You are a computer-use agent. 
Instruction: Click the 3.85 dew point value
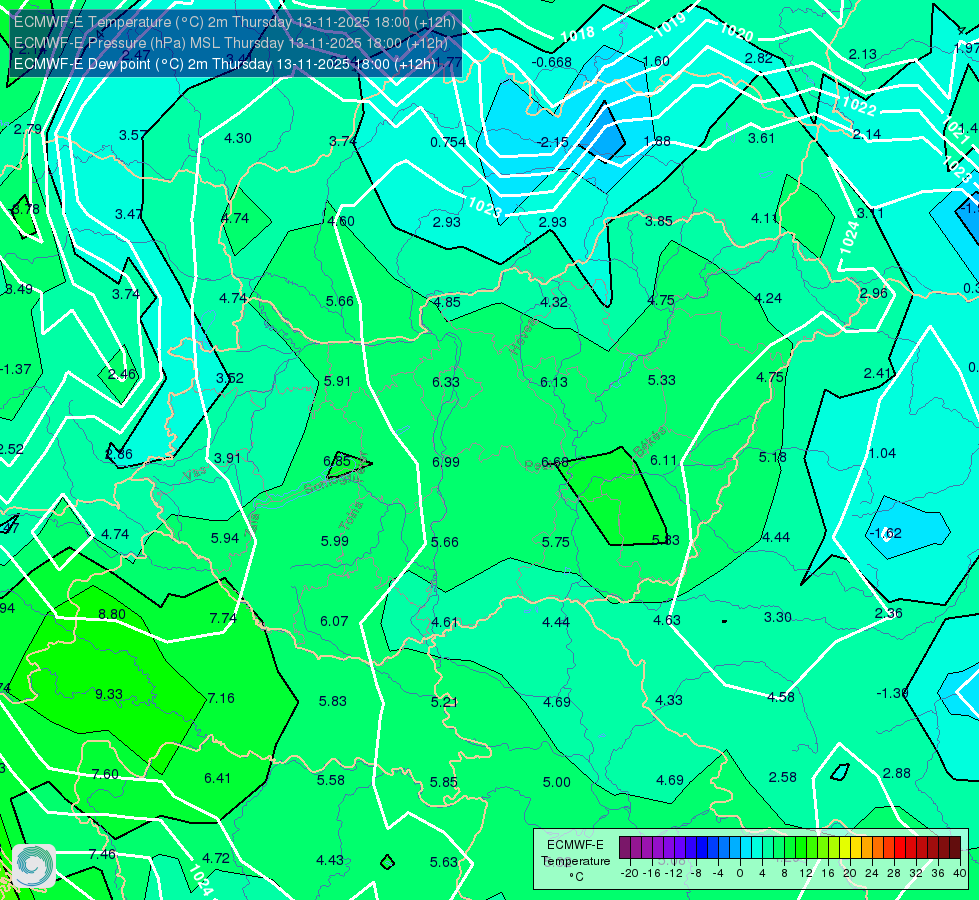[x=659, y=221]
